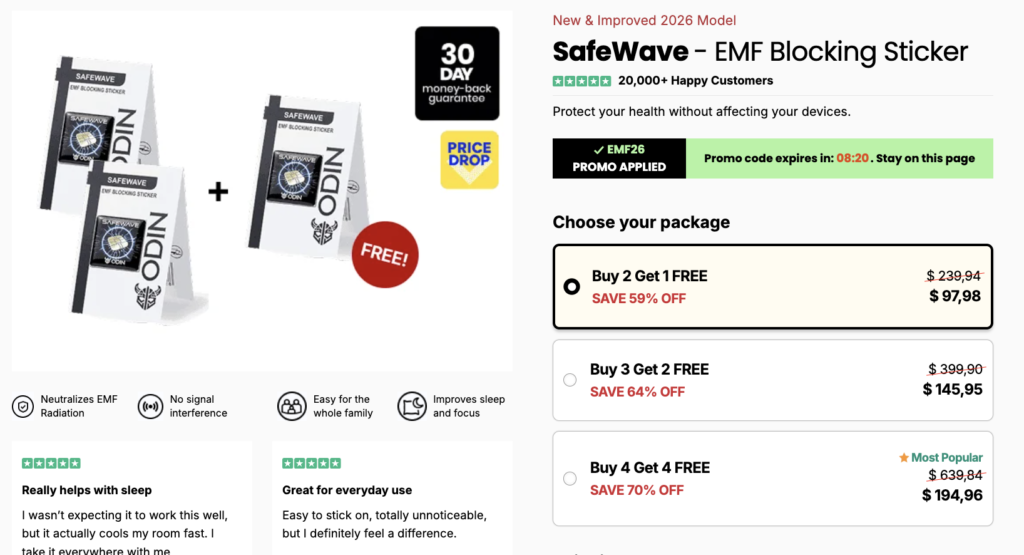Click the green stars beside 20,000+ Happy Customers
This screenshot has height=555, width=1024.
[x=581, y=81]
